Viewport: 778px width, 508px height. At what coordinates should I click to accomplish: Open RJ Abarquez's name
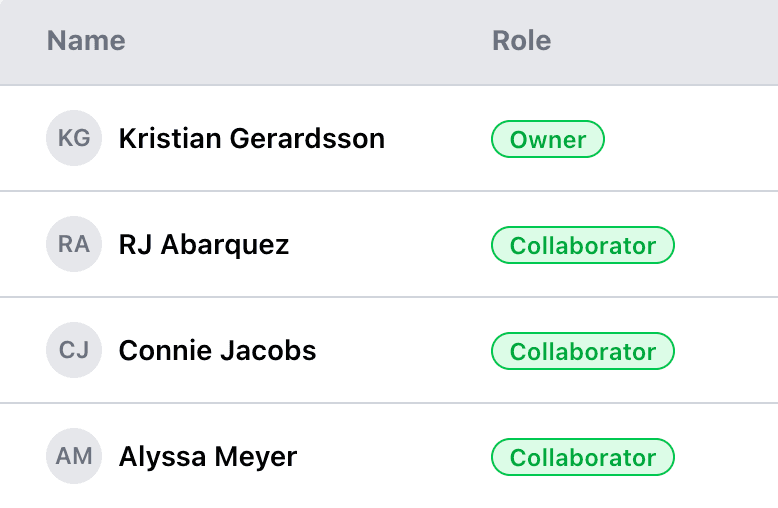tap(204, 244)
